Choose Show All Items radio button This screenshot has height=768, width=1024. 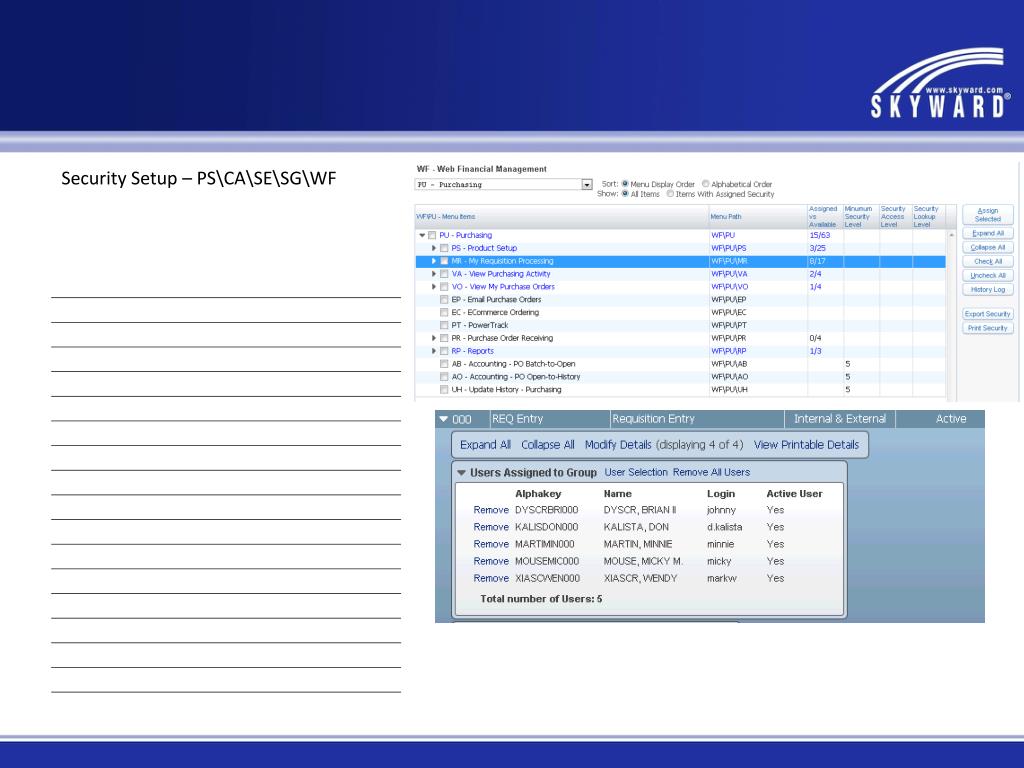click(625, 194)
